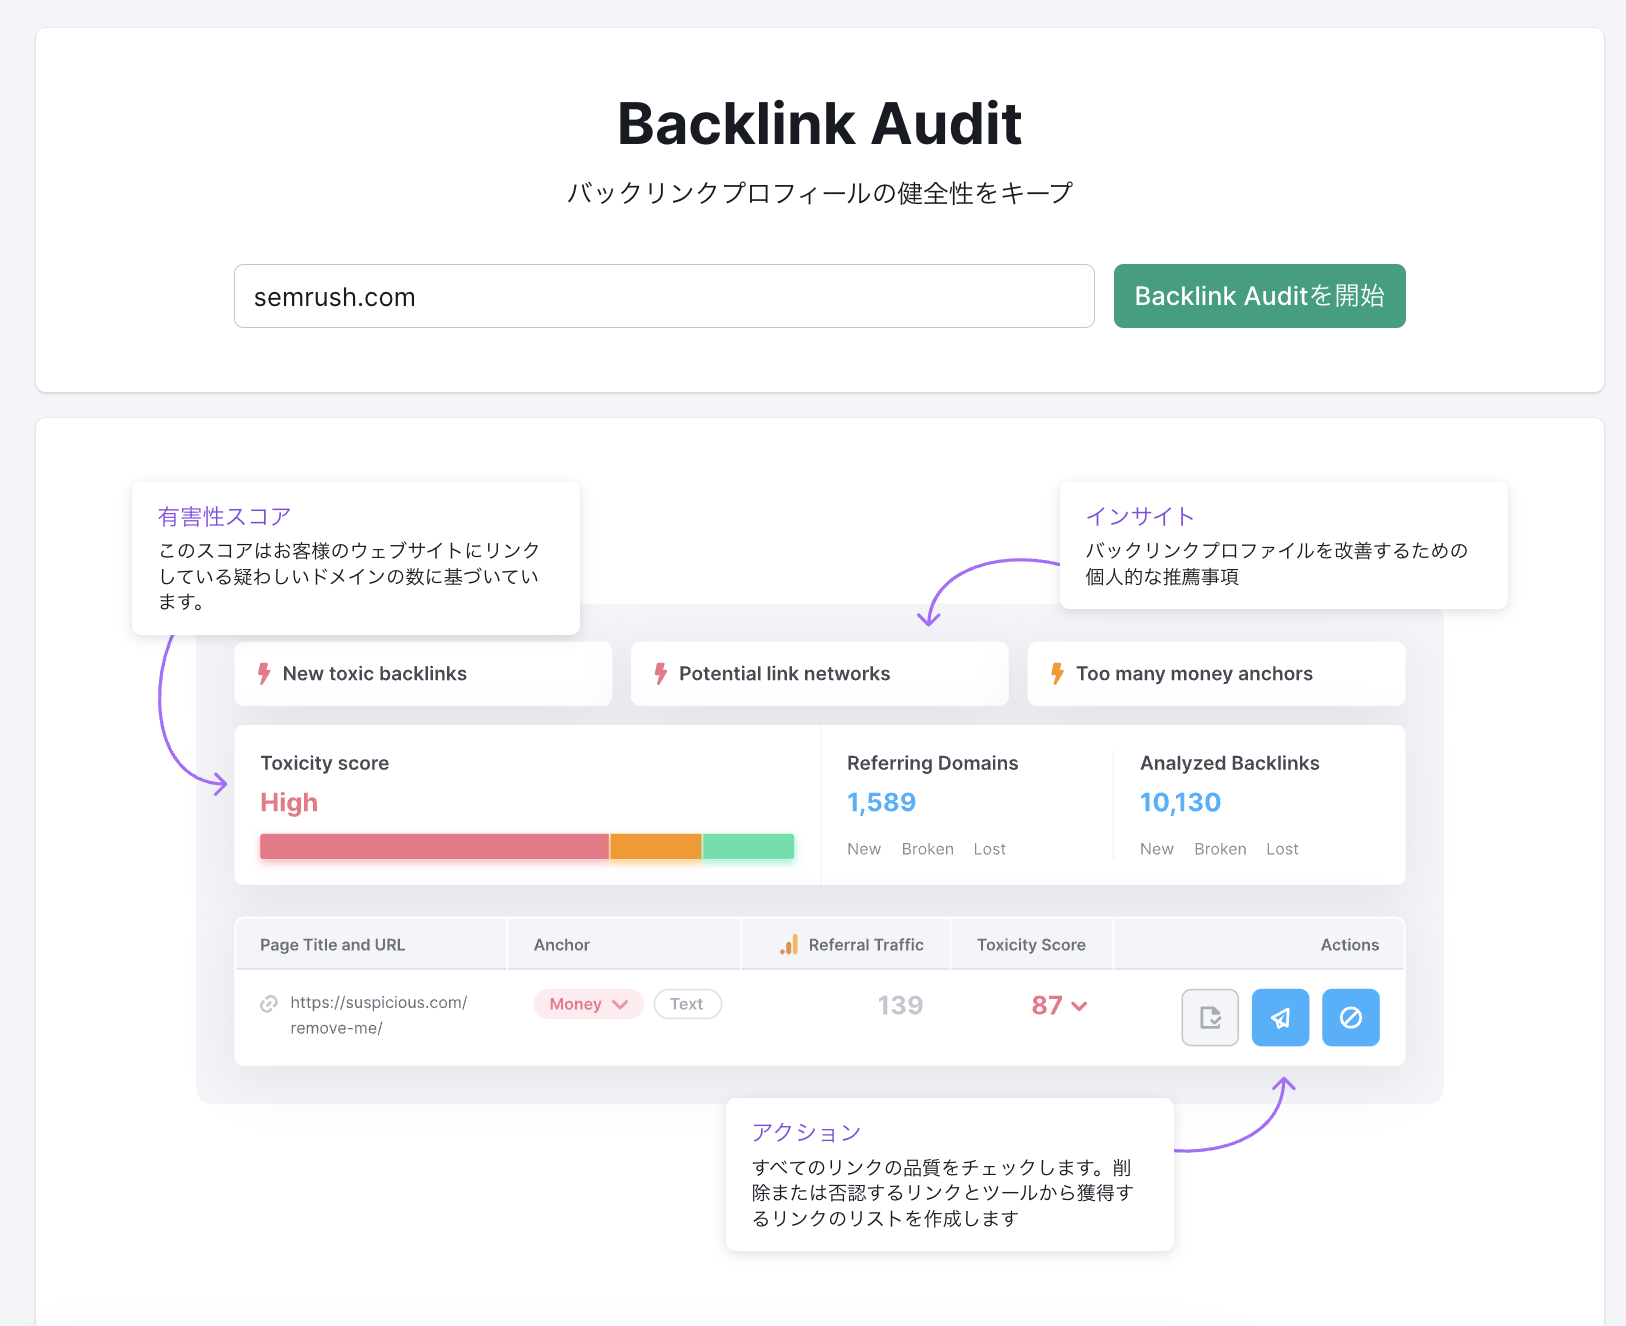Select New under Analyzed Backlinks
This screenshot has height=1326, width=1626.
click(x=1157, y=849)
